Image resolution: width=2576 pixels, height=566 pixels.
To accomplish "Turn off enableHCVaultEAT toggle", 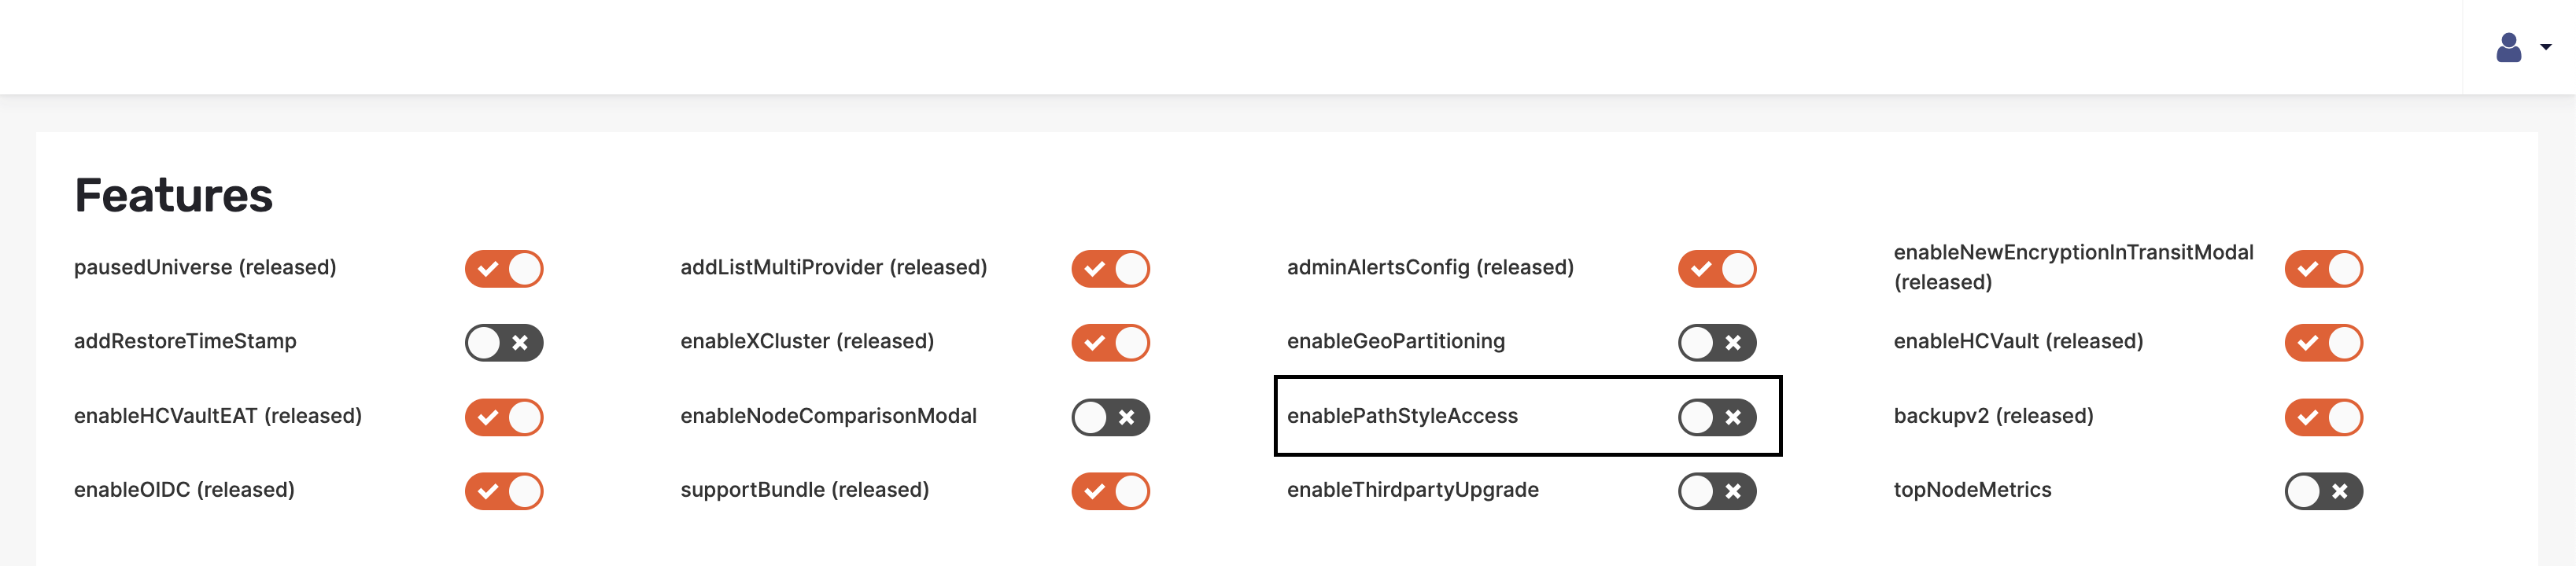I will click(504, 417).
